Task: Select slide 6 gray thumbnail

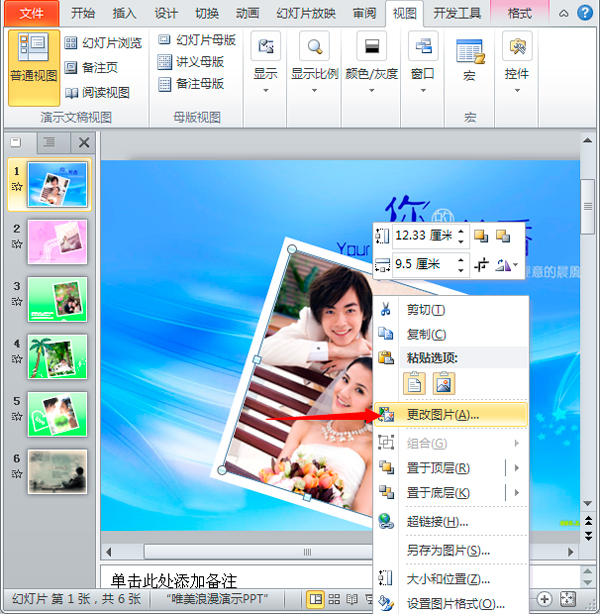Action: pos(57,472)
